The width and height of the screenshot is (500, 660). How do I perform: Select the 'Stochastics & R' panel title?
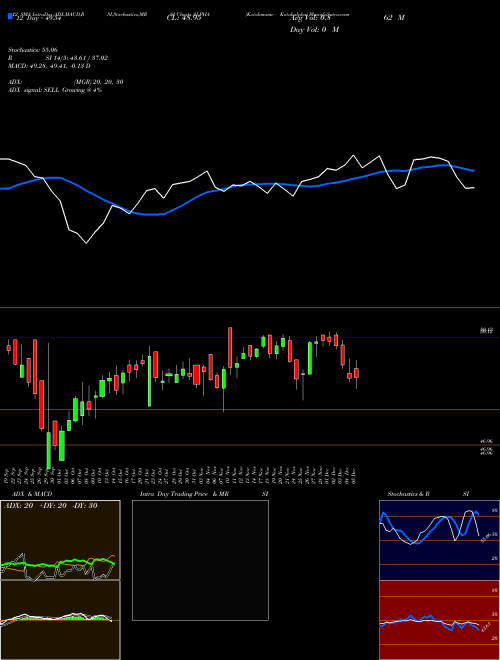(408, 494)
